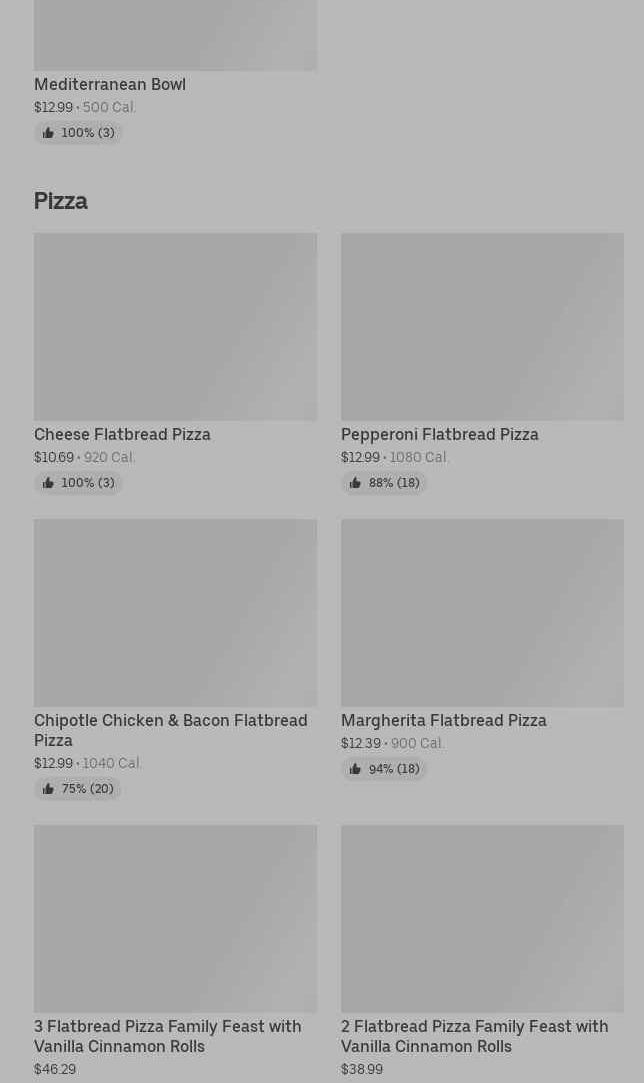This screenshot has width=644, height=1083.
Task: Open the 2 Flatbread Pizza Family Feast image
Action: (x=482, y=918)
